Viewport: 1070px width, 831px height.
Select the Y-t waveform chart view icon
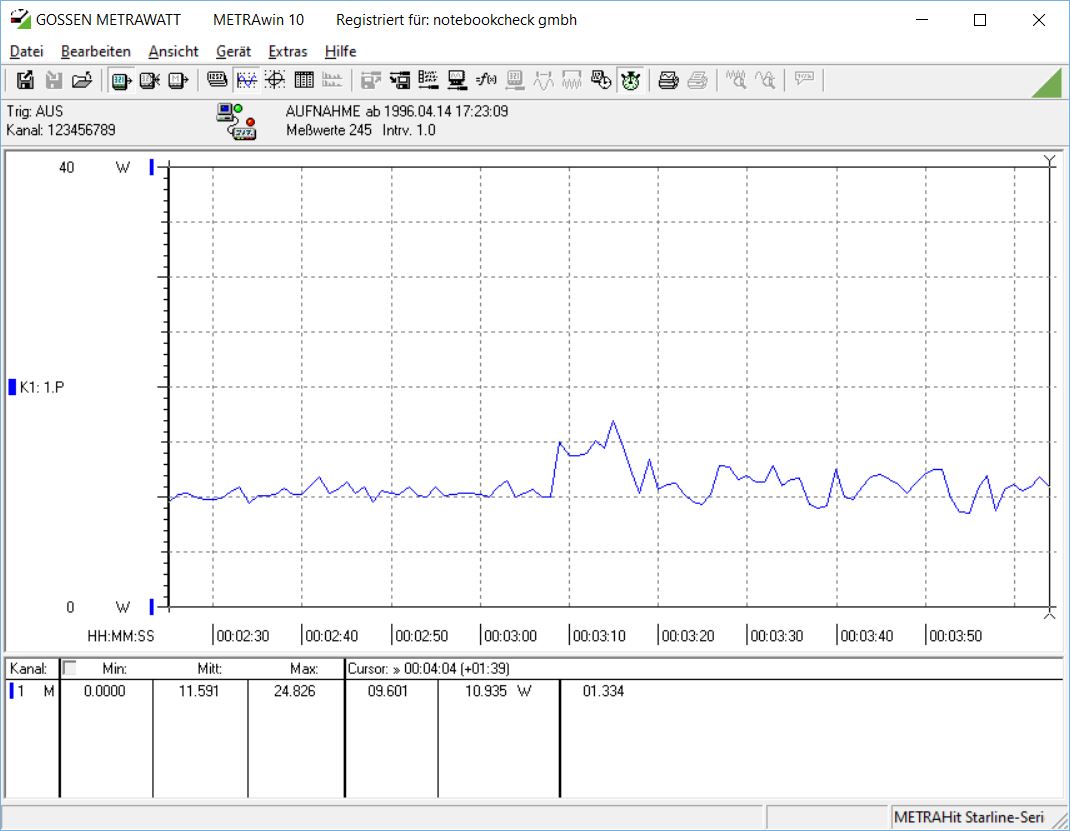[246, 81]
